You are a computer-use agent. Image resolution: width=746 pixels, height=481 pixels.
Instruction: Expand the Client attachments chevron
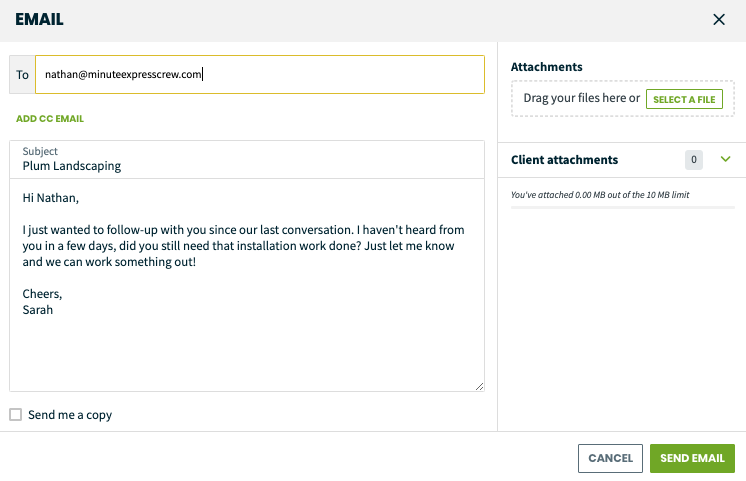click(x=725, y=159)
